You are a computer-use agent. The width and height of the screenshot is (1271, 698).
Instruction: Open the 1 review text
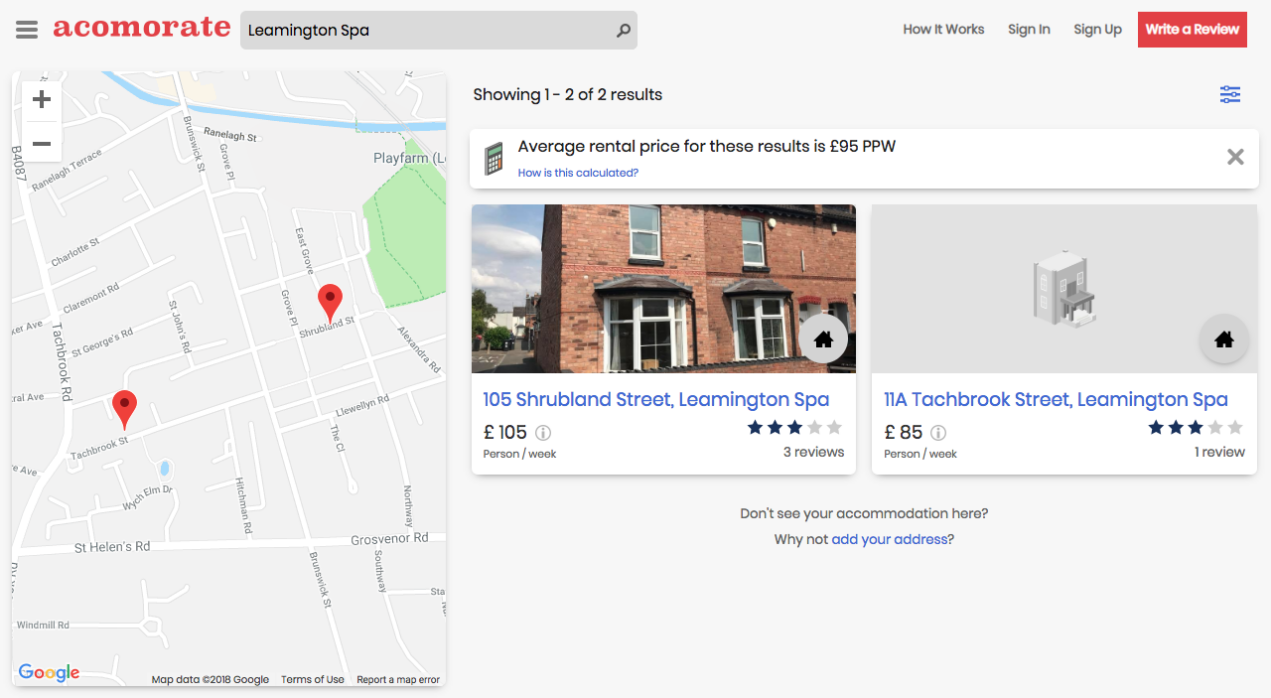(x=1220, y=452)
